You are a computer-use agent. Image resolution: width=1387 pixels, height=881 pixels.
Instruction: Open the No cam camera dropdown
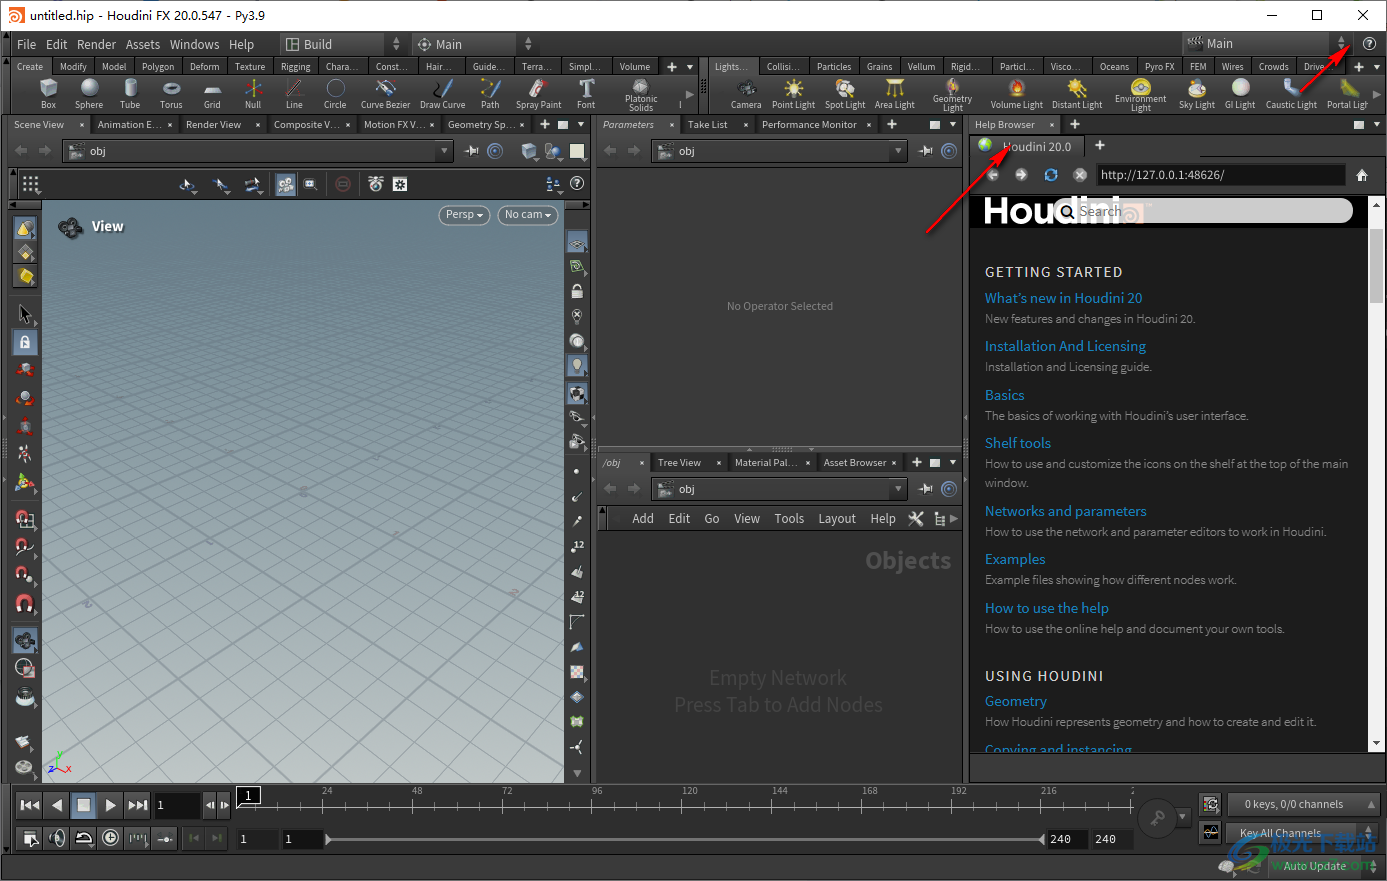(x=527, y=215)
